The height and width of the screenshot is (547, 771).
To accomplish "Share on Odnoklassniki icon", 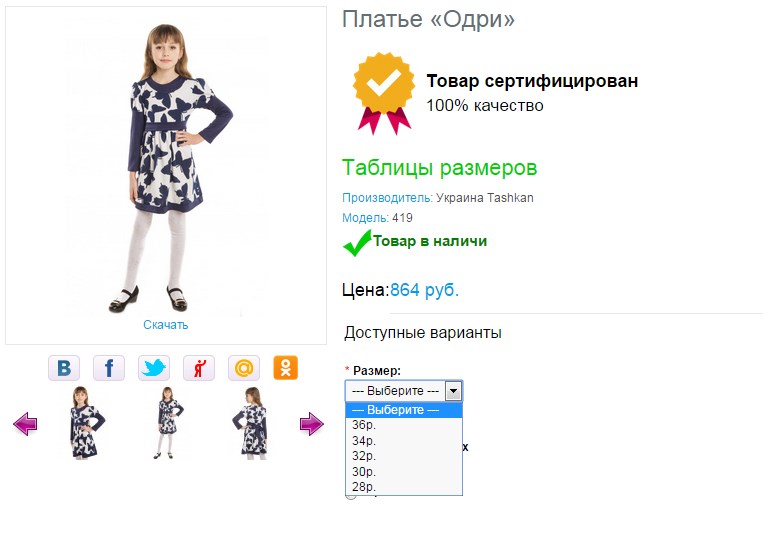I will (x=286, y=368).
